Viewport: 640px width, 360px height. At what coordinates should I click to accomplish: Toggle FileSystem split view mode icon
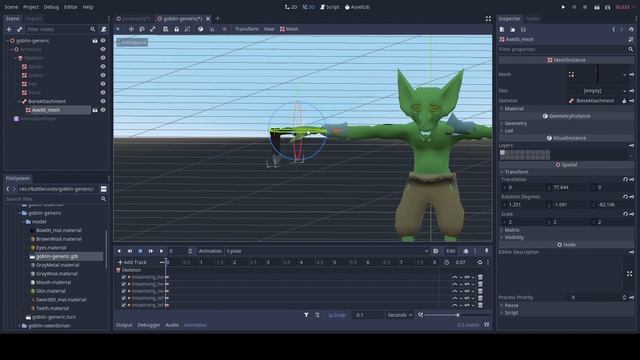(x=104, y=189)
